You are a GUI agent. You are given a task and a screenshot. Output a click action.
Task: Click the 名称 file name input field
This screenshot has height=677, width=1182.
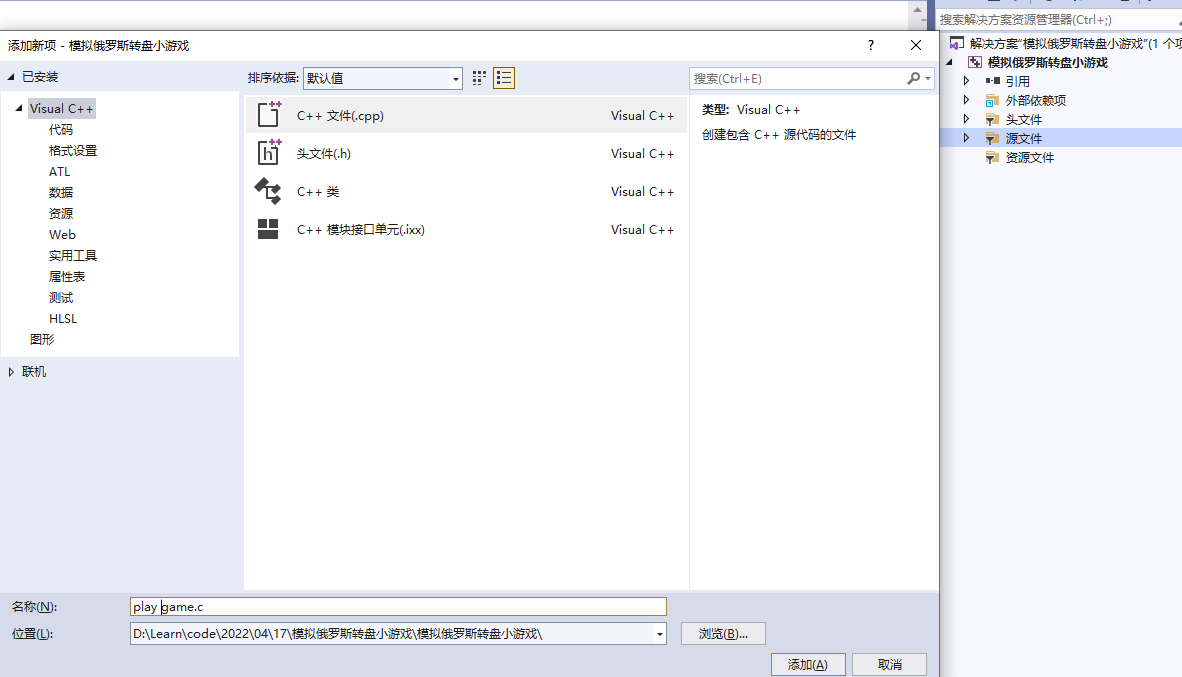click(398, 606)
